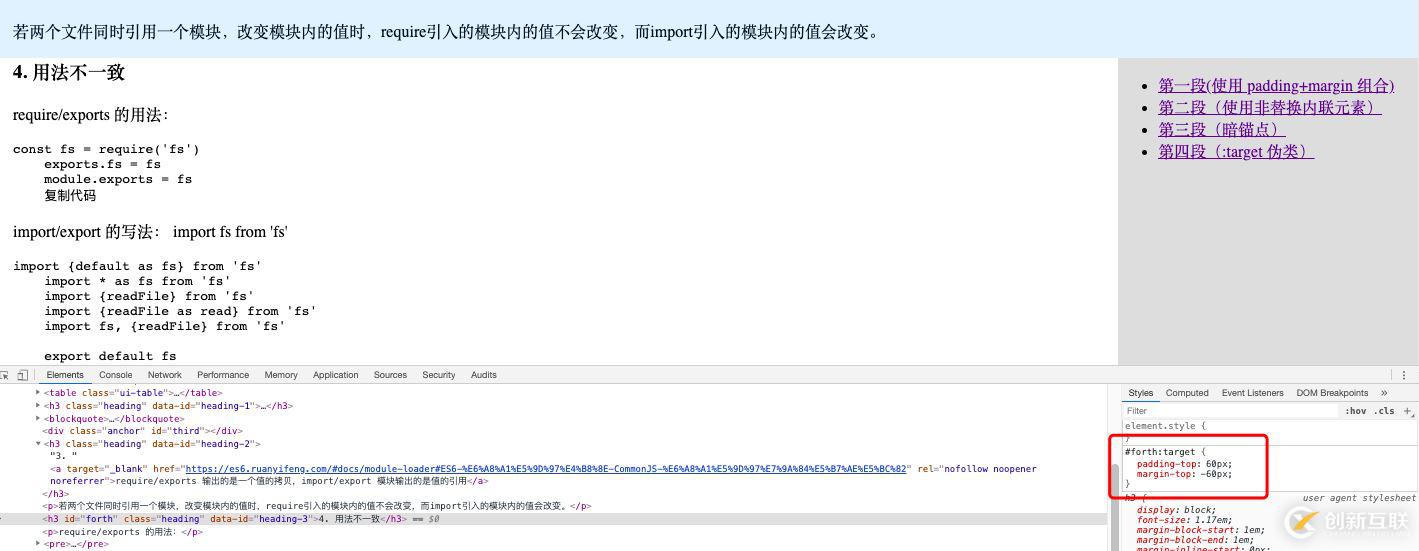Focus the Styles Filter input
The height and width of the screenshot is (551, 1419).
(x=1230, y=411)
